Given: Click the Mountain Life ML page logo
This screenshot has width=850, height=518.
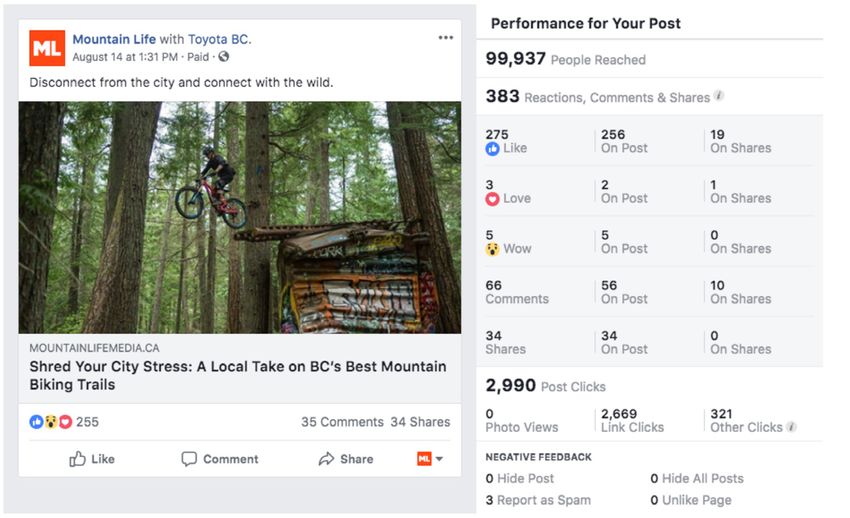Looking at the screenshot, I should (47, 48).
